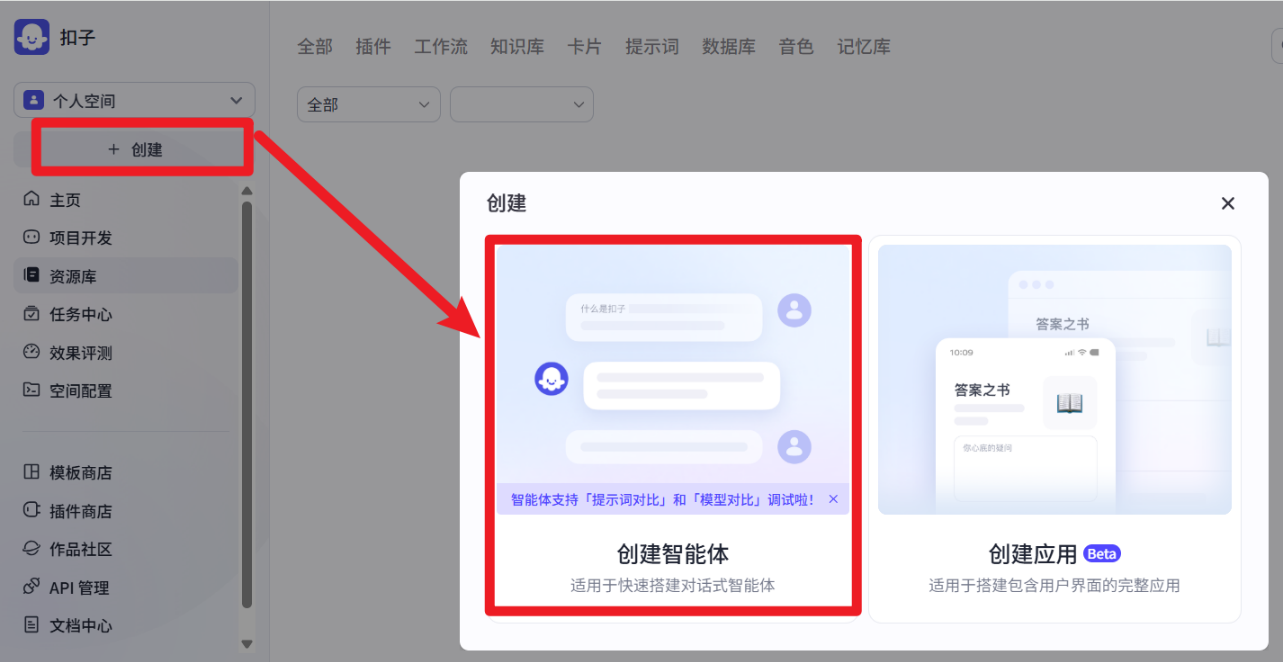Click the 空间配置 icon

pyautogui.click(x=32, y=390)
